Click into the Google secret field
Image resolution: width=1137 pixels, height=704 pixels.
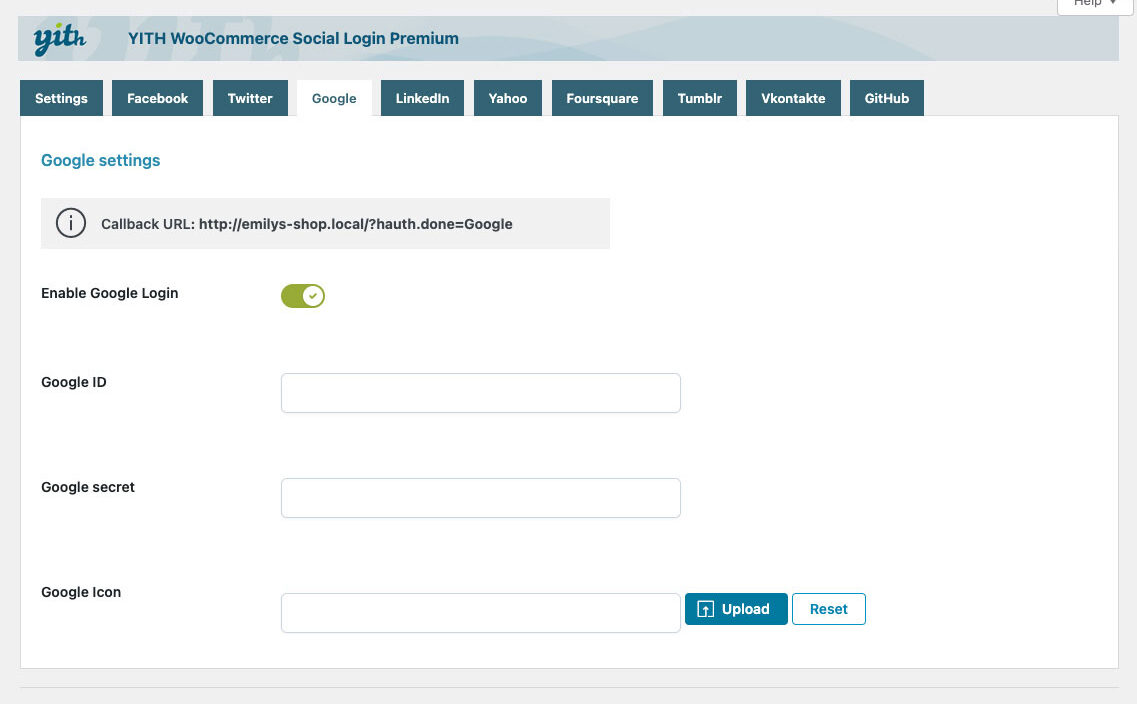click(480, 498)
